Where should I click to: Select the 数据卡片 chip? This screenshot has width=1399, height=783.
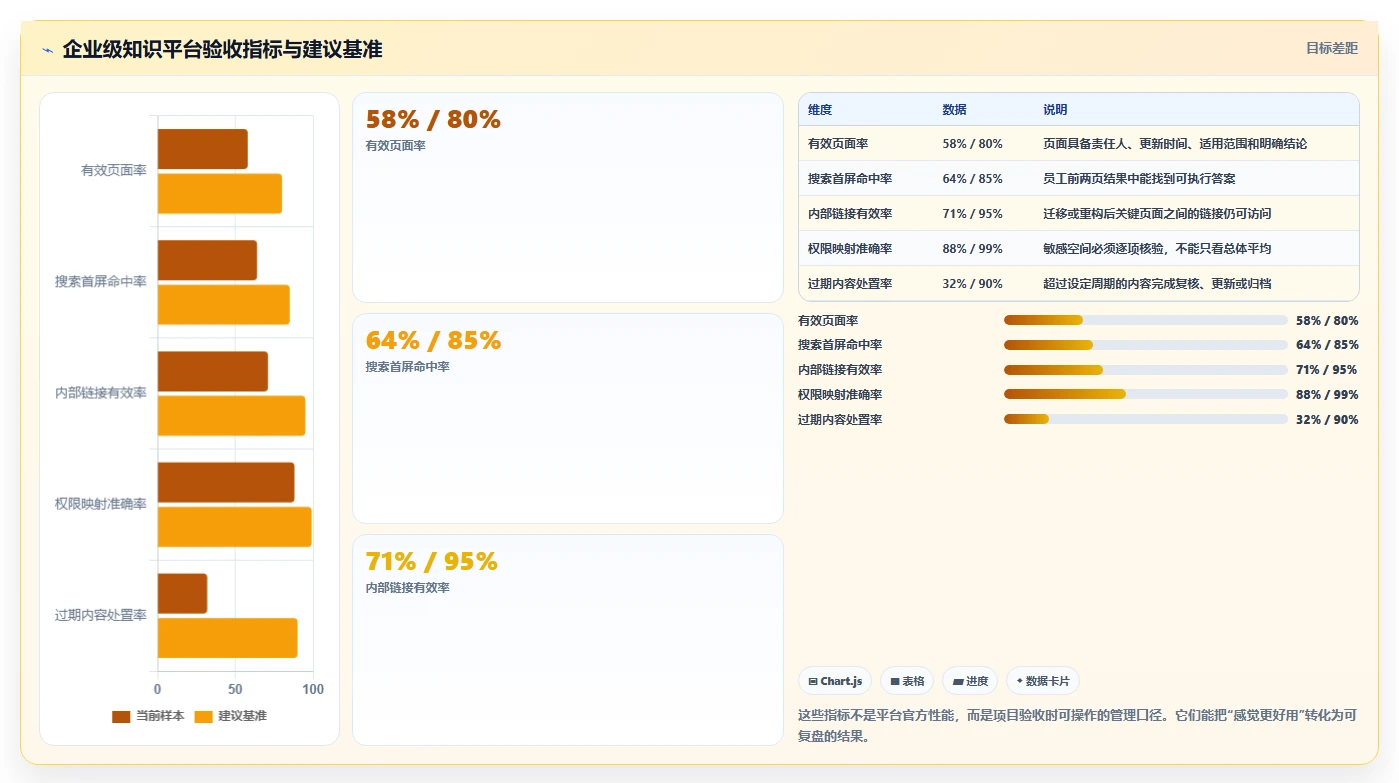pos(1042,682)
